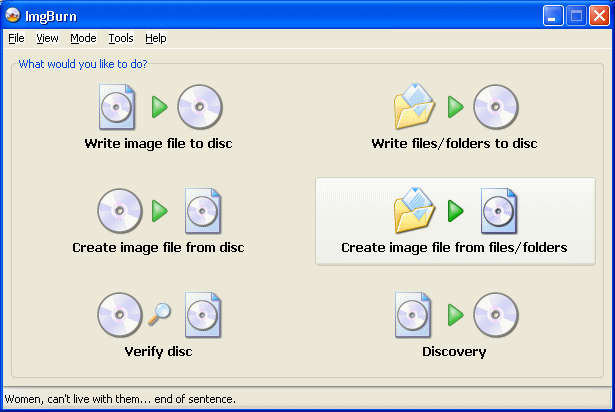Open the Help menu
615x412 pixels.
[x=156, y=38]
